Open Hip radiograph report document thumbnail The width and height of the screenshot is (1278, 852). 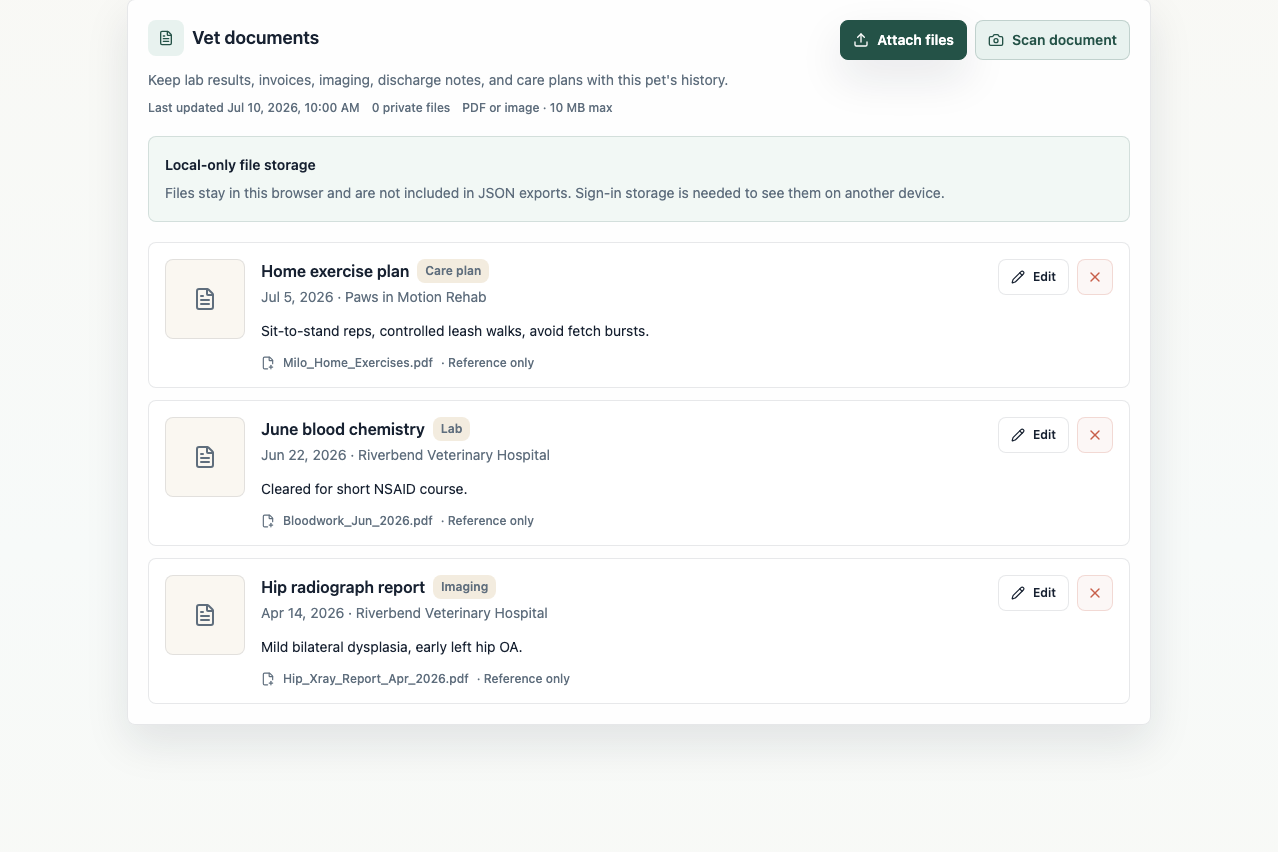tap(205, 615)
